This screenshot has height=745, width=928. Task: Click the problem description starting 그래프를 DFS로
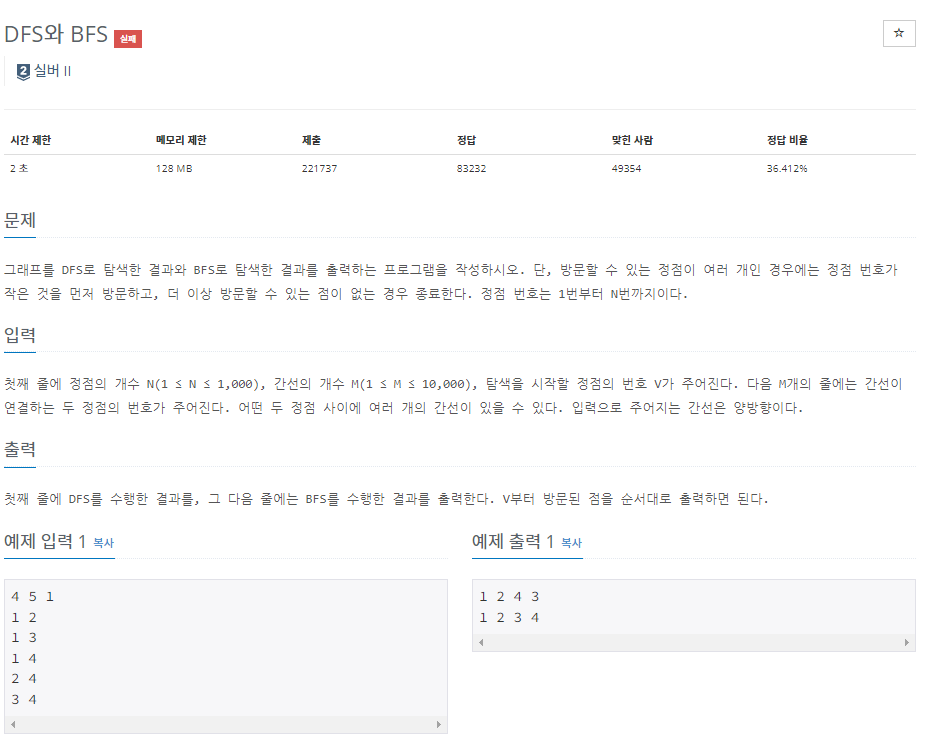tap(451, 282)
